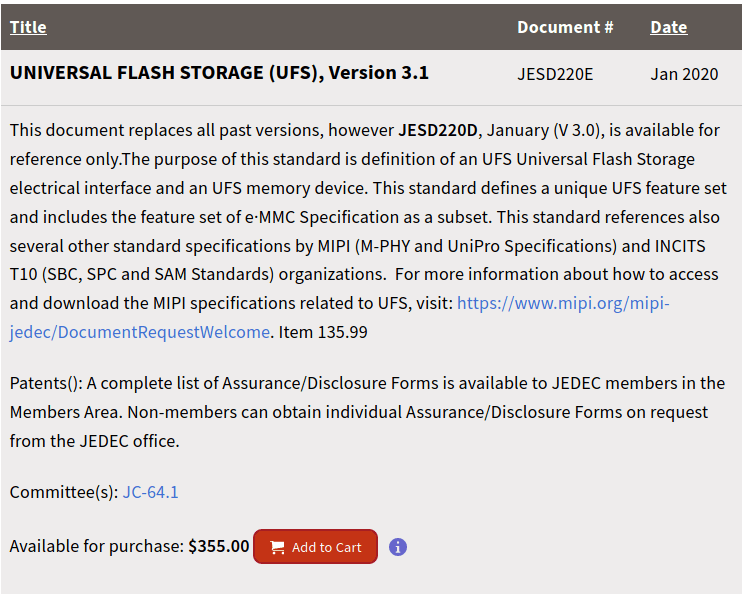Click the $355.00 price text
The image size is (747, 594).
click(219, 546)
